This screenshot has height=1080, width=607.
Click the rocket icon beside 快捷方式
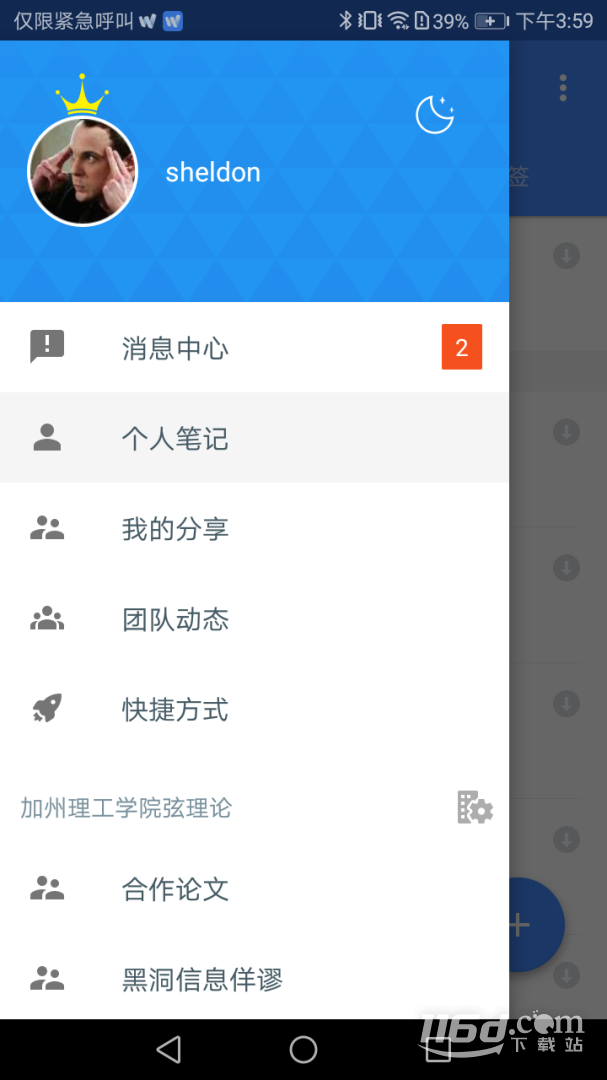tap(47, 708)
